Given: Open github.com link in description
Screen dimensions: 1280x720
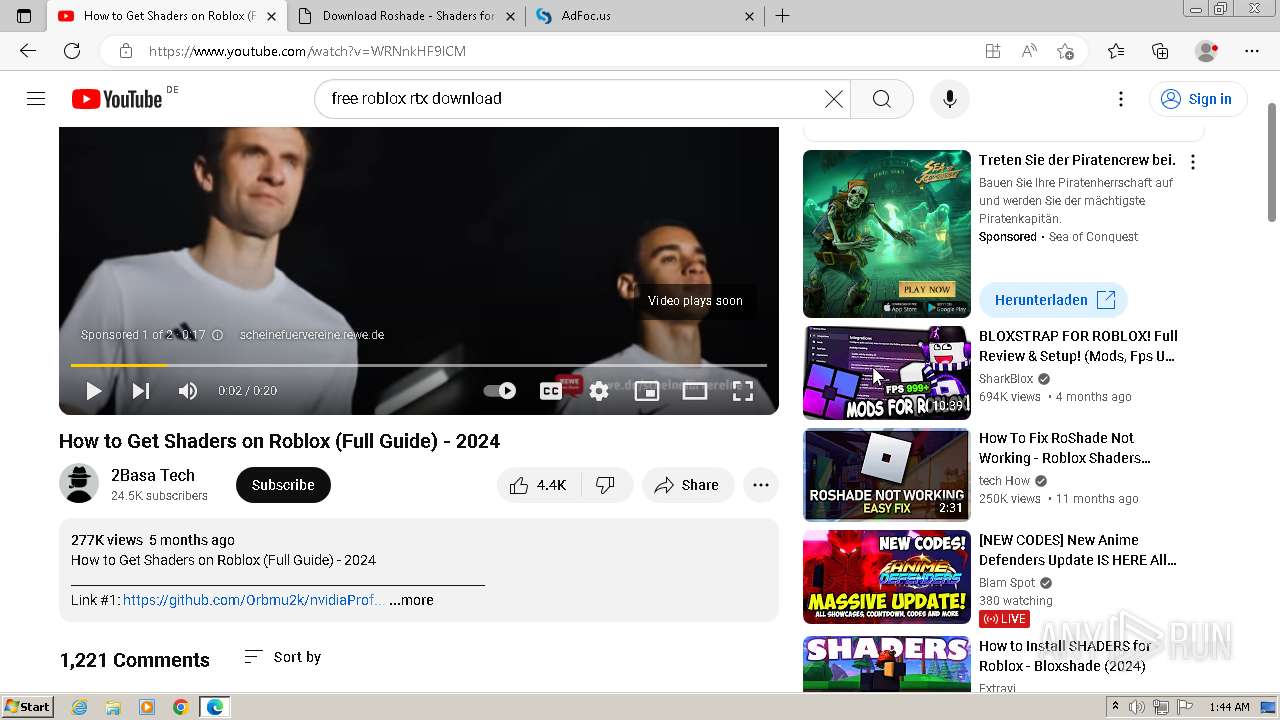Looking at the screenshot, I should click(x=252, y=600).
